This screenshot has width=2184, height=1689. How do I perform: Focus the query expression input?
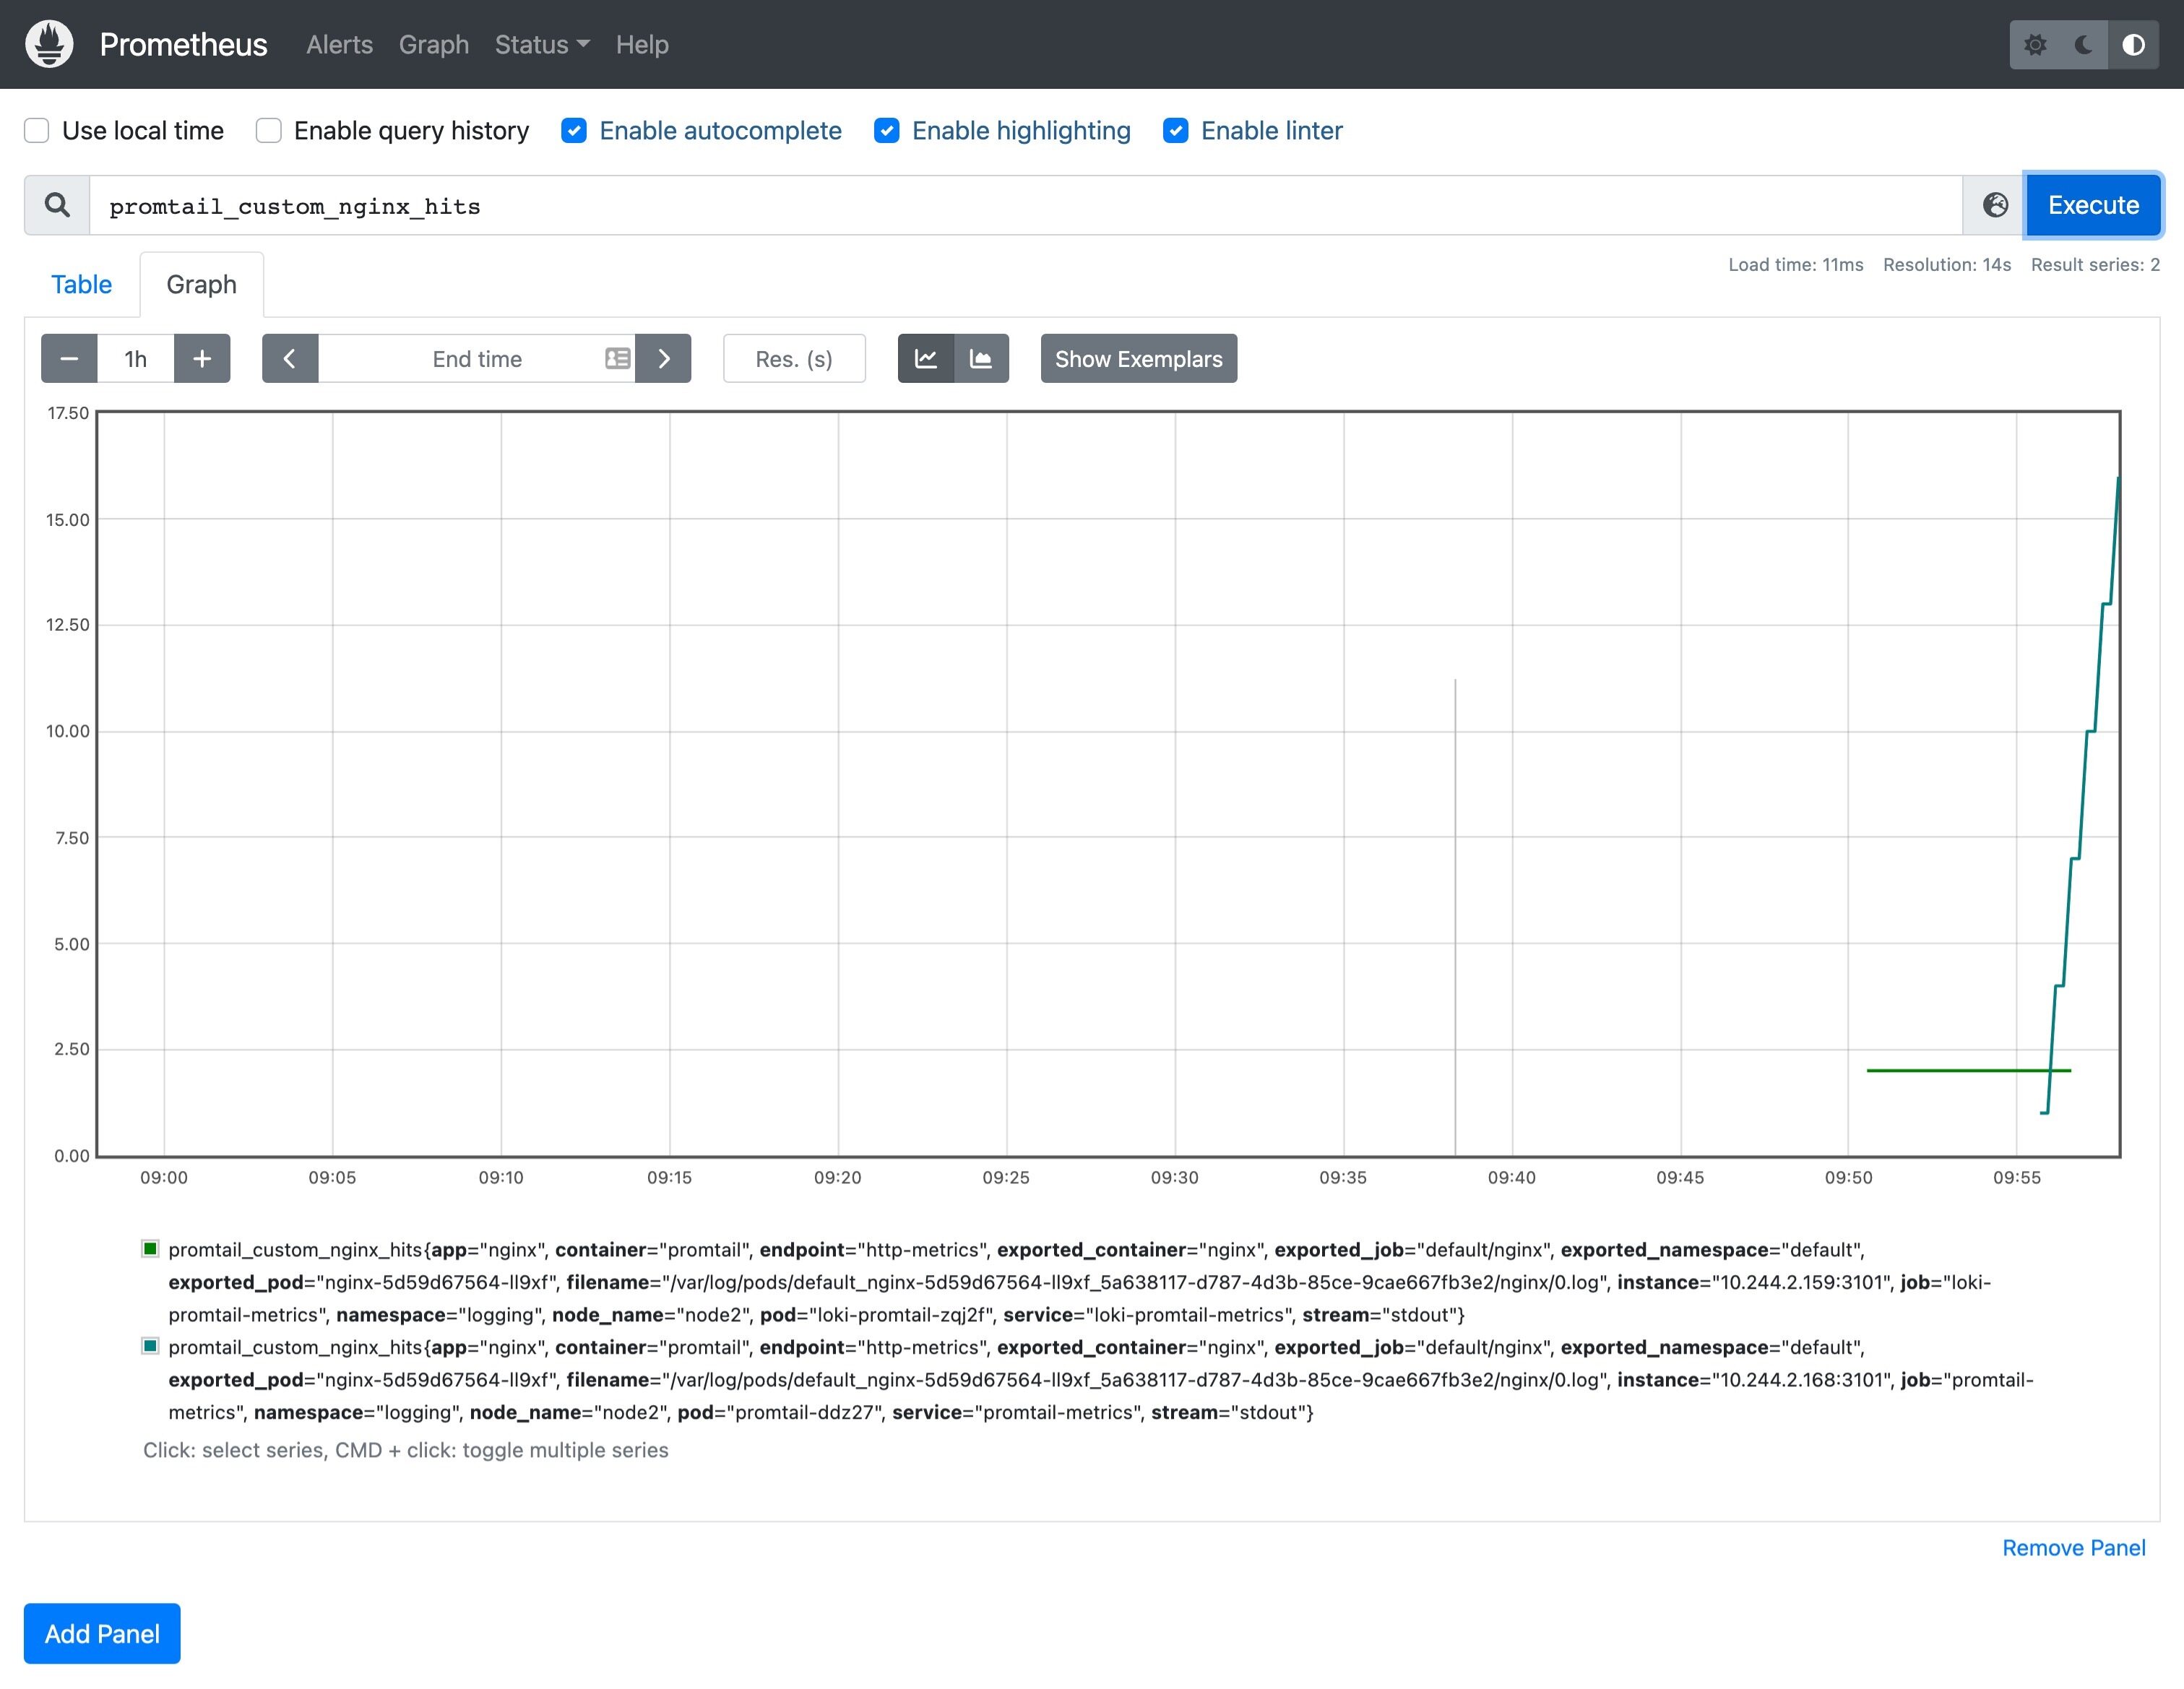(1026, 205)
